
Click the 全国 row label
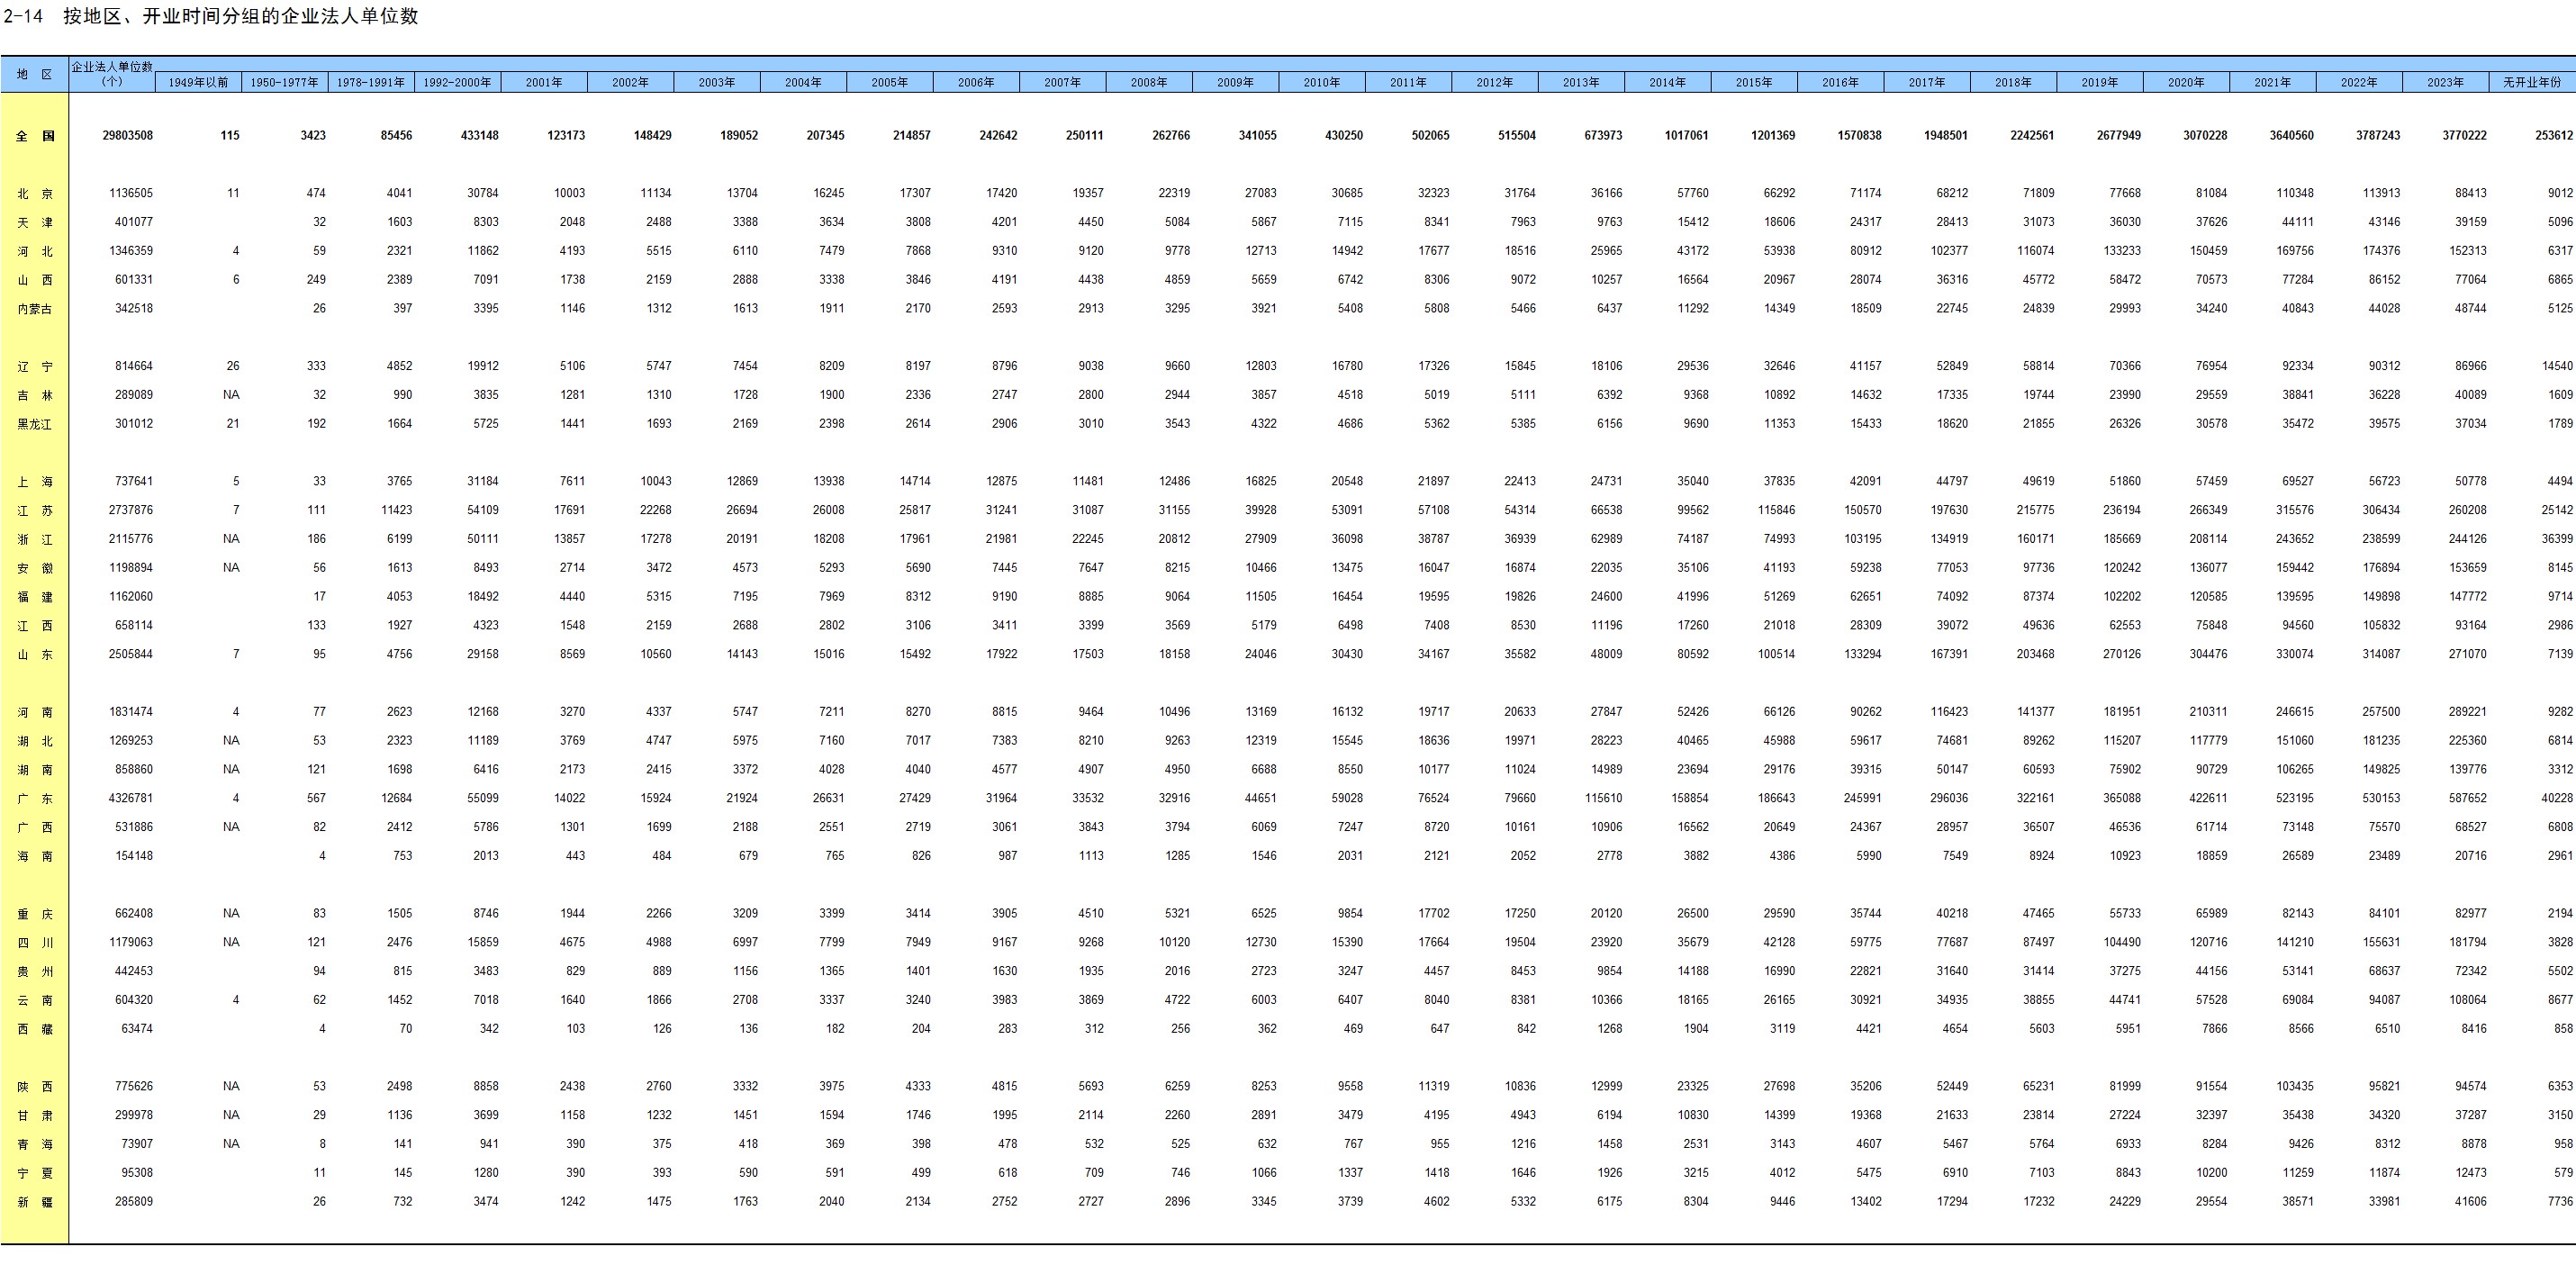tap(34, 136)
